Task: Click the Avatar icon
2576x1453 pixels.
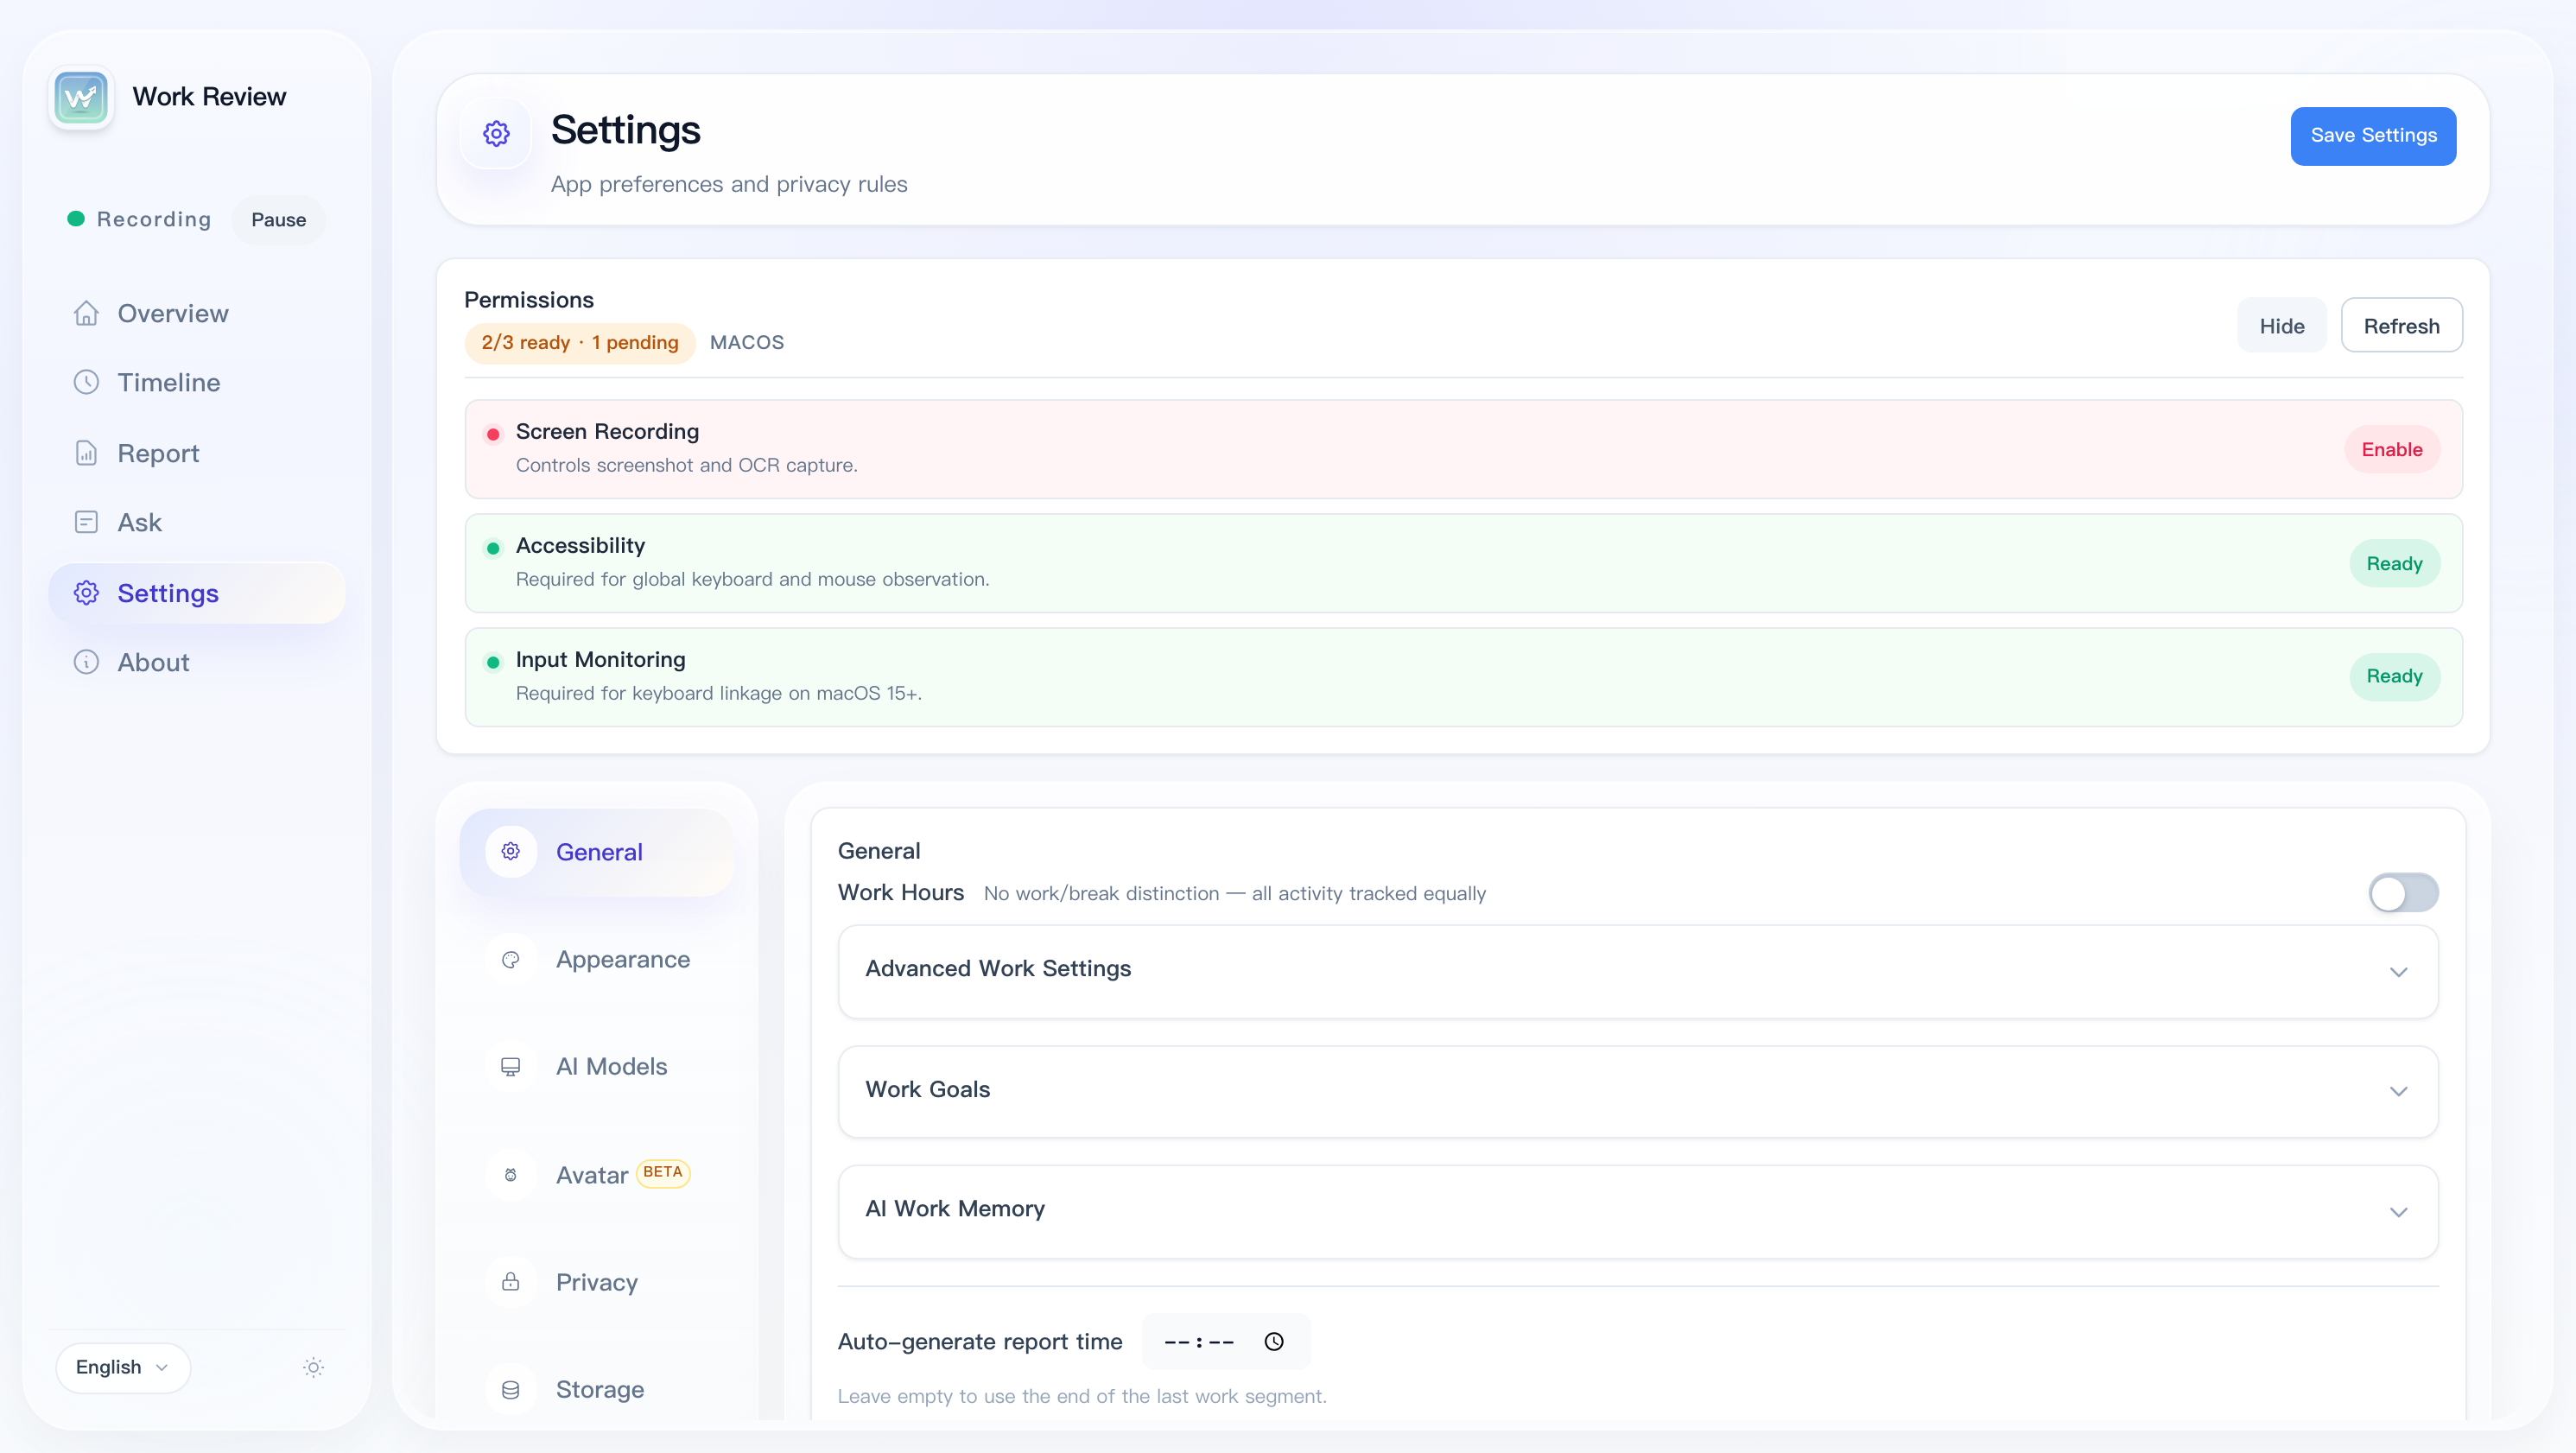Action: tap(511, 1175)
